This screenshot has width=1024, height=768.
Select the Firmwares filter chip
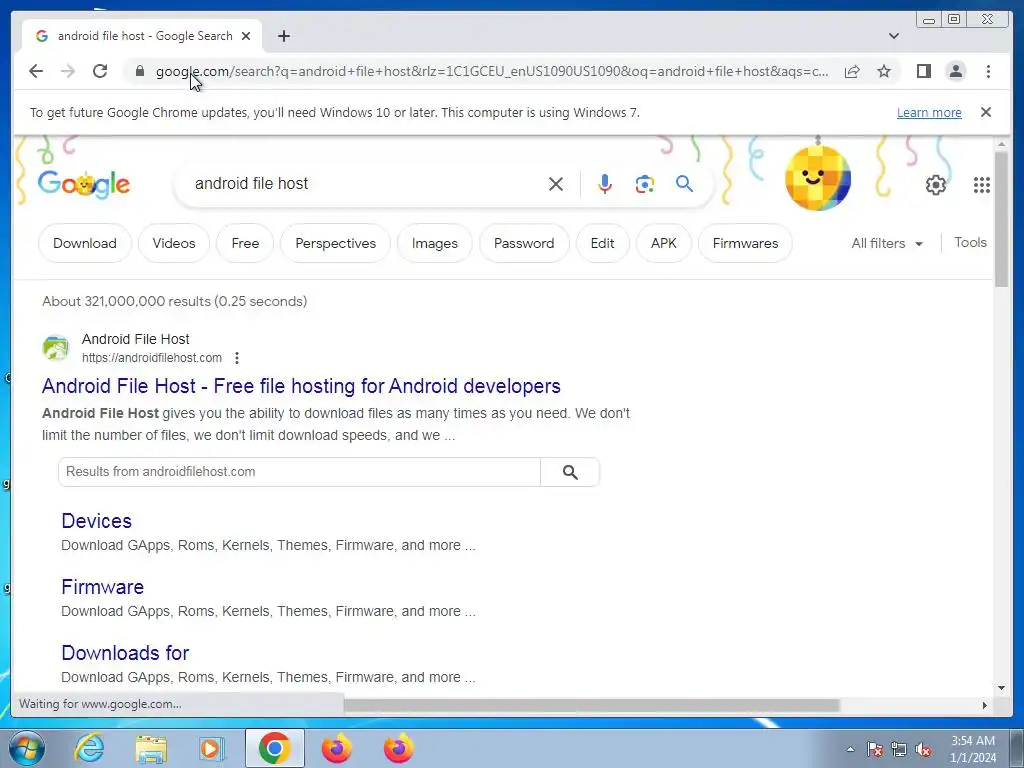point(745,243)
